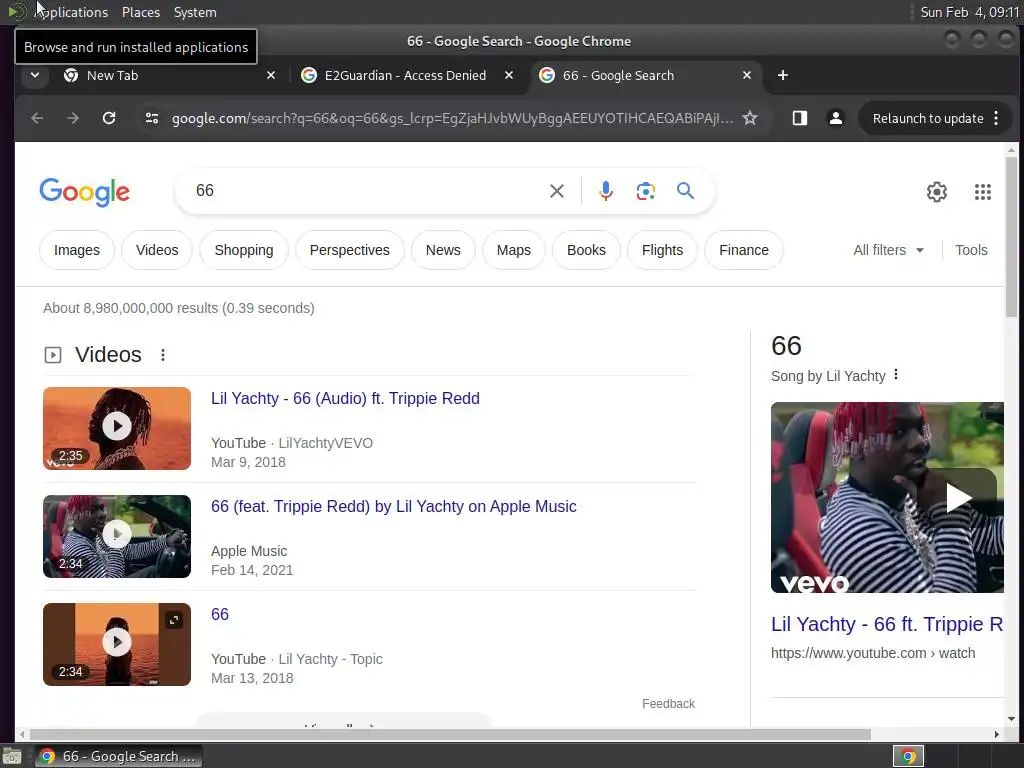Filter results by Flights
The image size is (1024, 768).
662,250
